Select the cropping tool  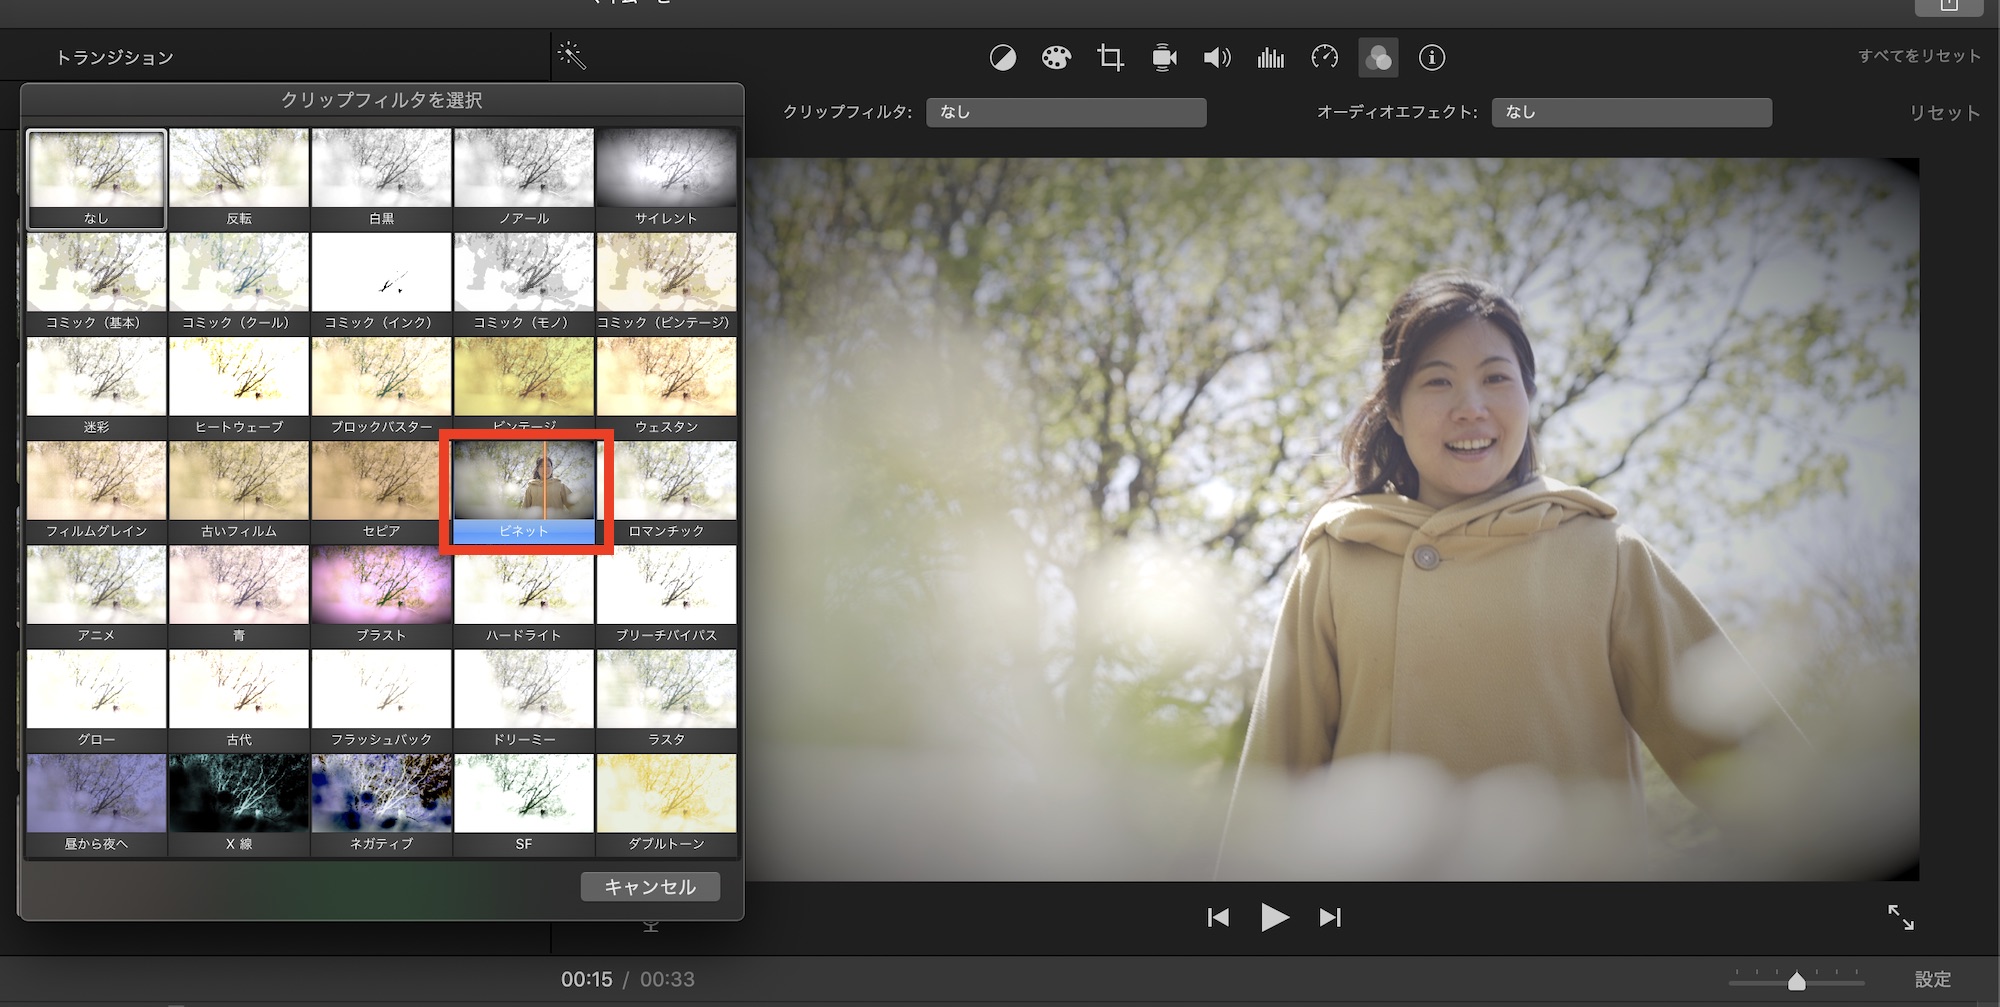1110,58
